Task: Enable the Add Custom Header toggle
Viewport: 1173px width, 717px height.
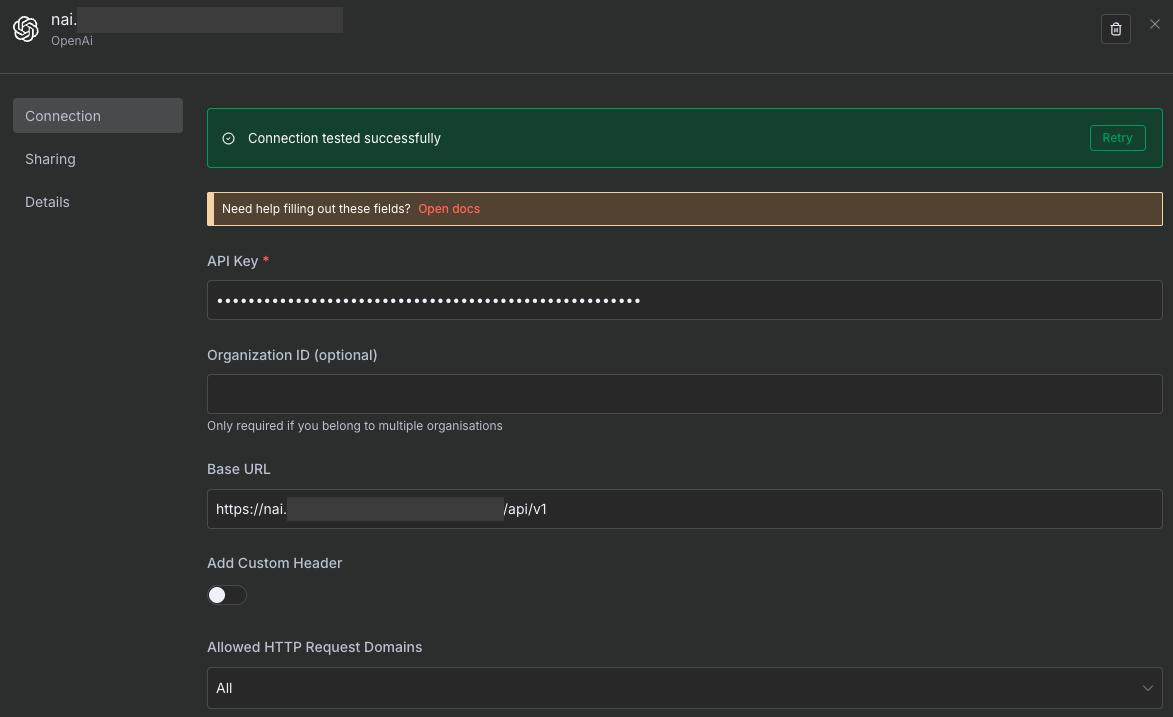Action: (x=227, y=595)
